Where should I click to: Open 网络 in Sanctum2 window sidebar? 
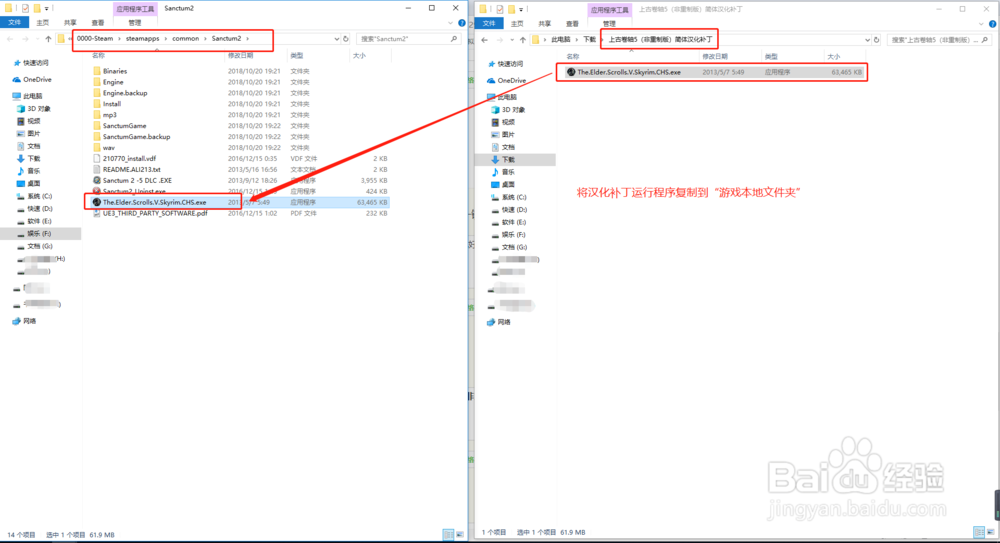(29, 321)
